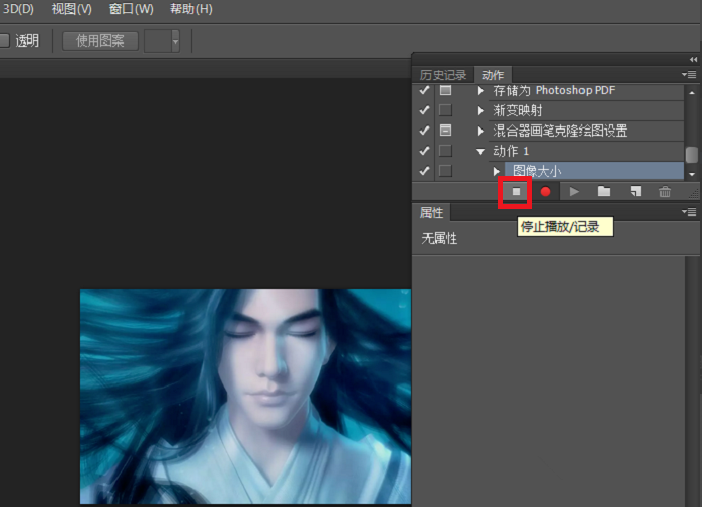Create a new action icon
Viewport: 702px width, 507px height.
tap(636, 192)
